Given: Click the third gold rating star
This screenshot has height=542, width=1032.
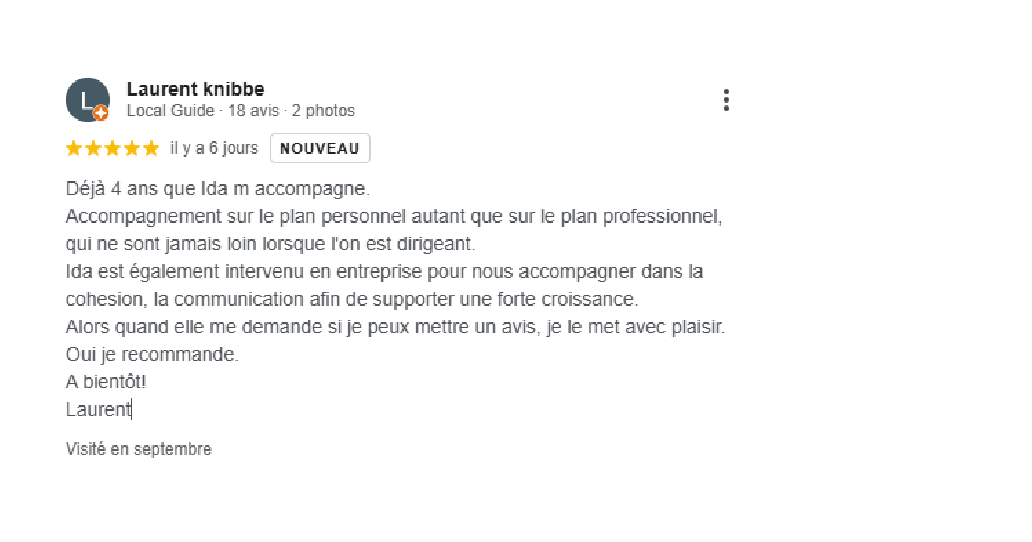Looking at the screenshot, I should pos(113,148).
